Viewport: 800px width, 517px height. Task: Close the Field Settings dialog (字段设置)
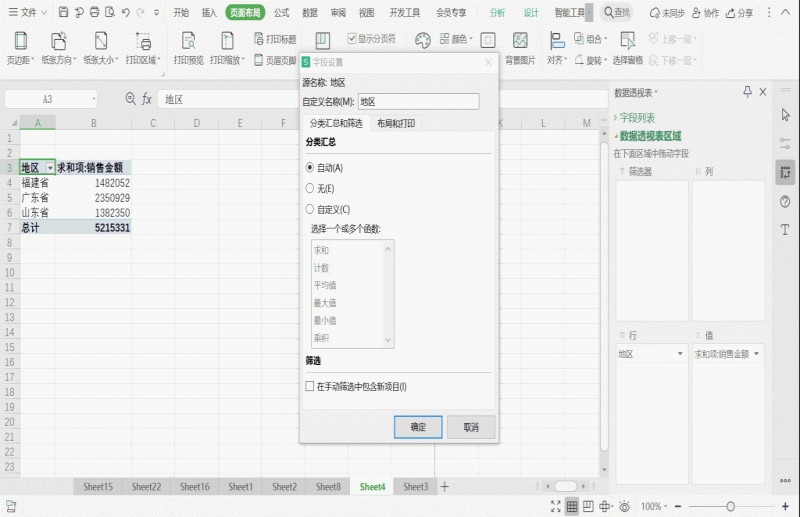tap(488, 62)
